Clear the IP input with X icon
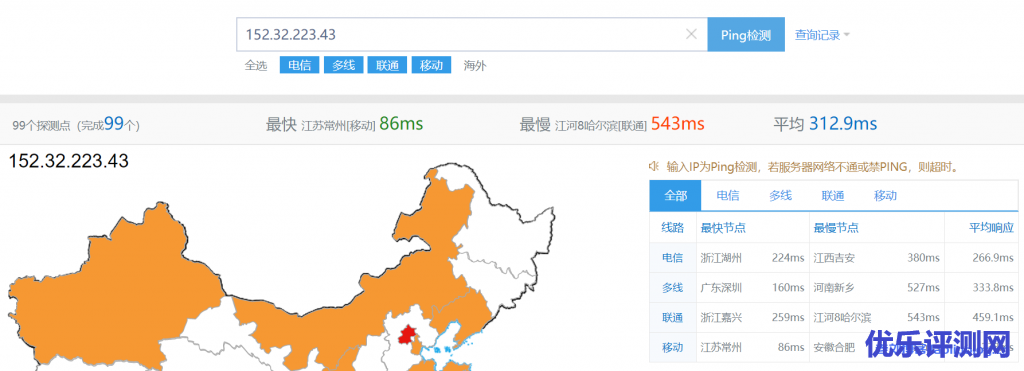The width and height of the screenshot is (1024, 371). click(x=691, y=35)
